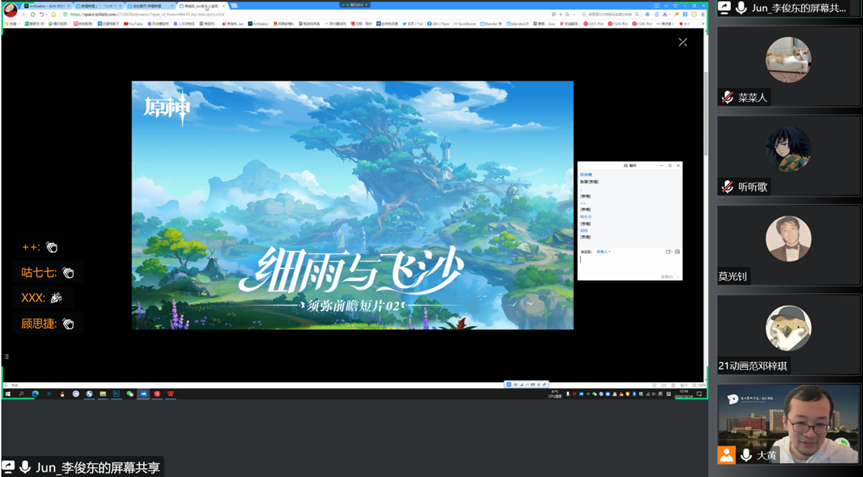This screenshot has height=477, width=863.
Task: Open Microsoft Edge from the taskbar
Action: (35, 394)
